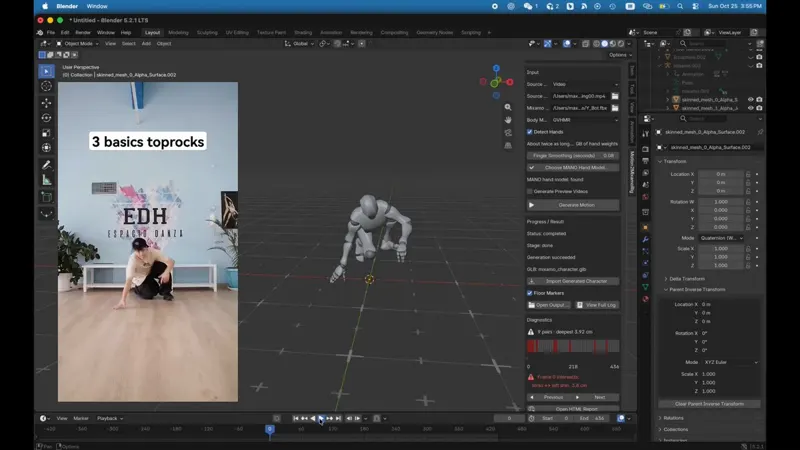800x450 pixels.
Task: Click the red diagnostics frame strip
Action: click(573, 346)
